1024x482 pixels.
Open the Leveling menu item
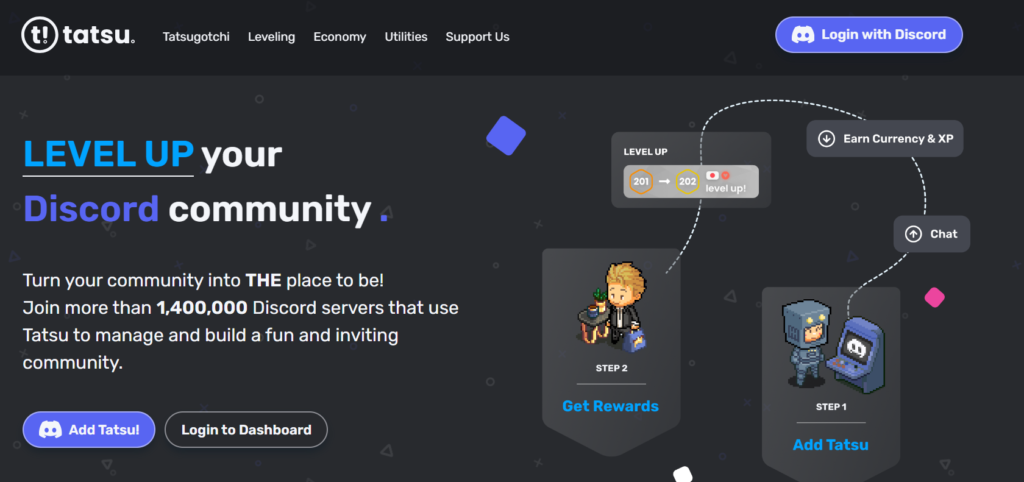click(x=272, y=37)
